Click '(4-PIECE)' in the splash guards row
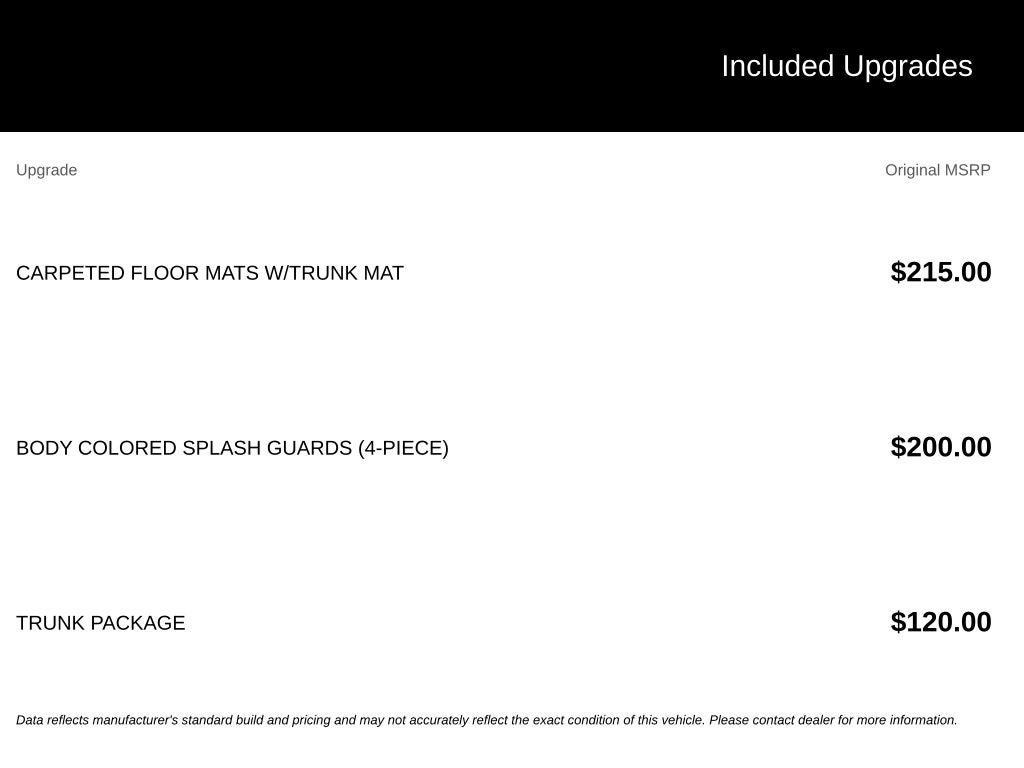Viewport: 1024px width, 768px height. click(x=403, y=448)
